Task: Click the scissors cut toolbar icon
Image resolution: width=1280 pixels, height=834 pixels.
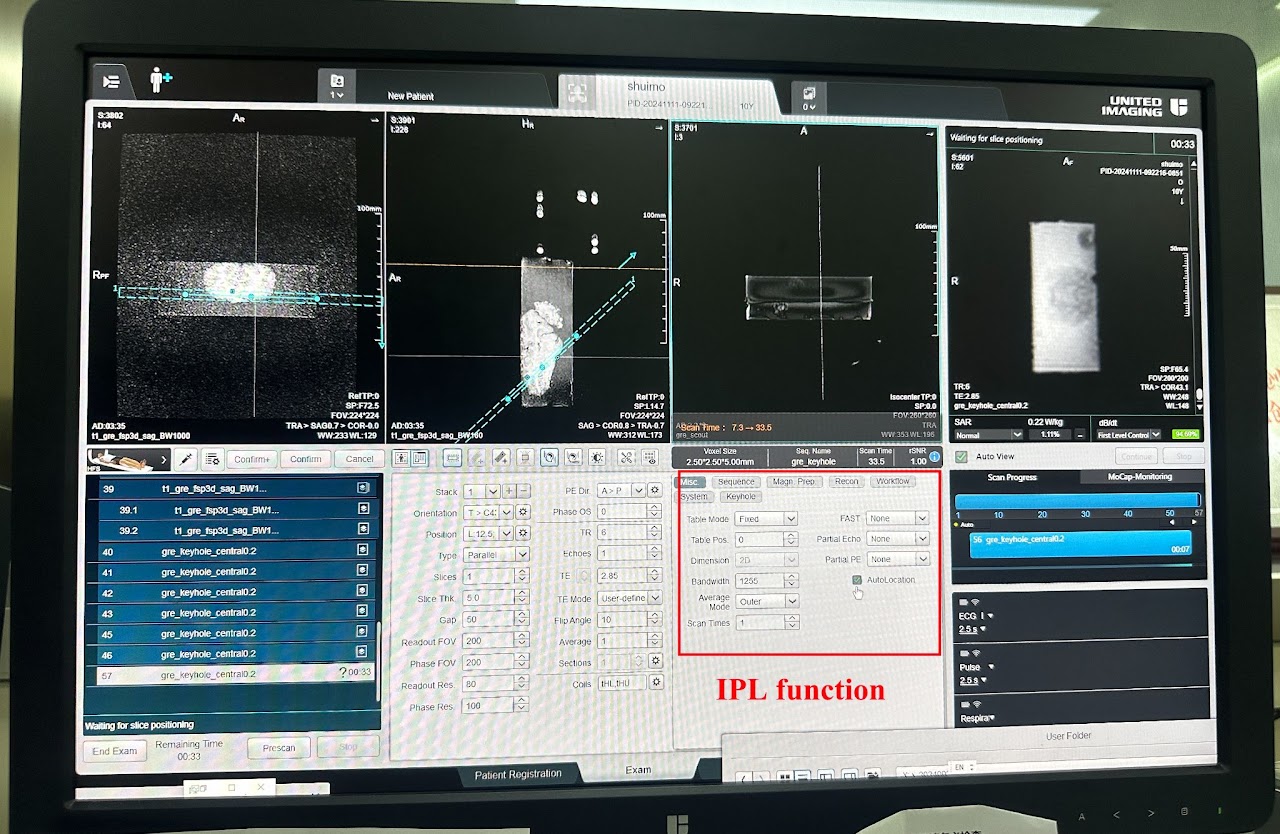Action: click(625, 457)
